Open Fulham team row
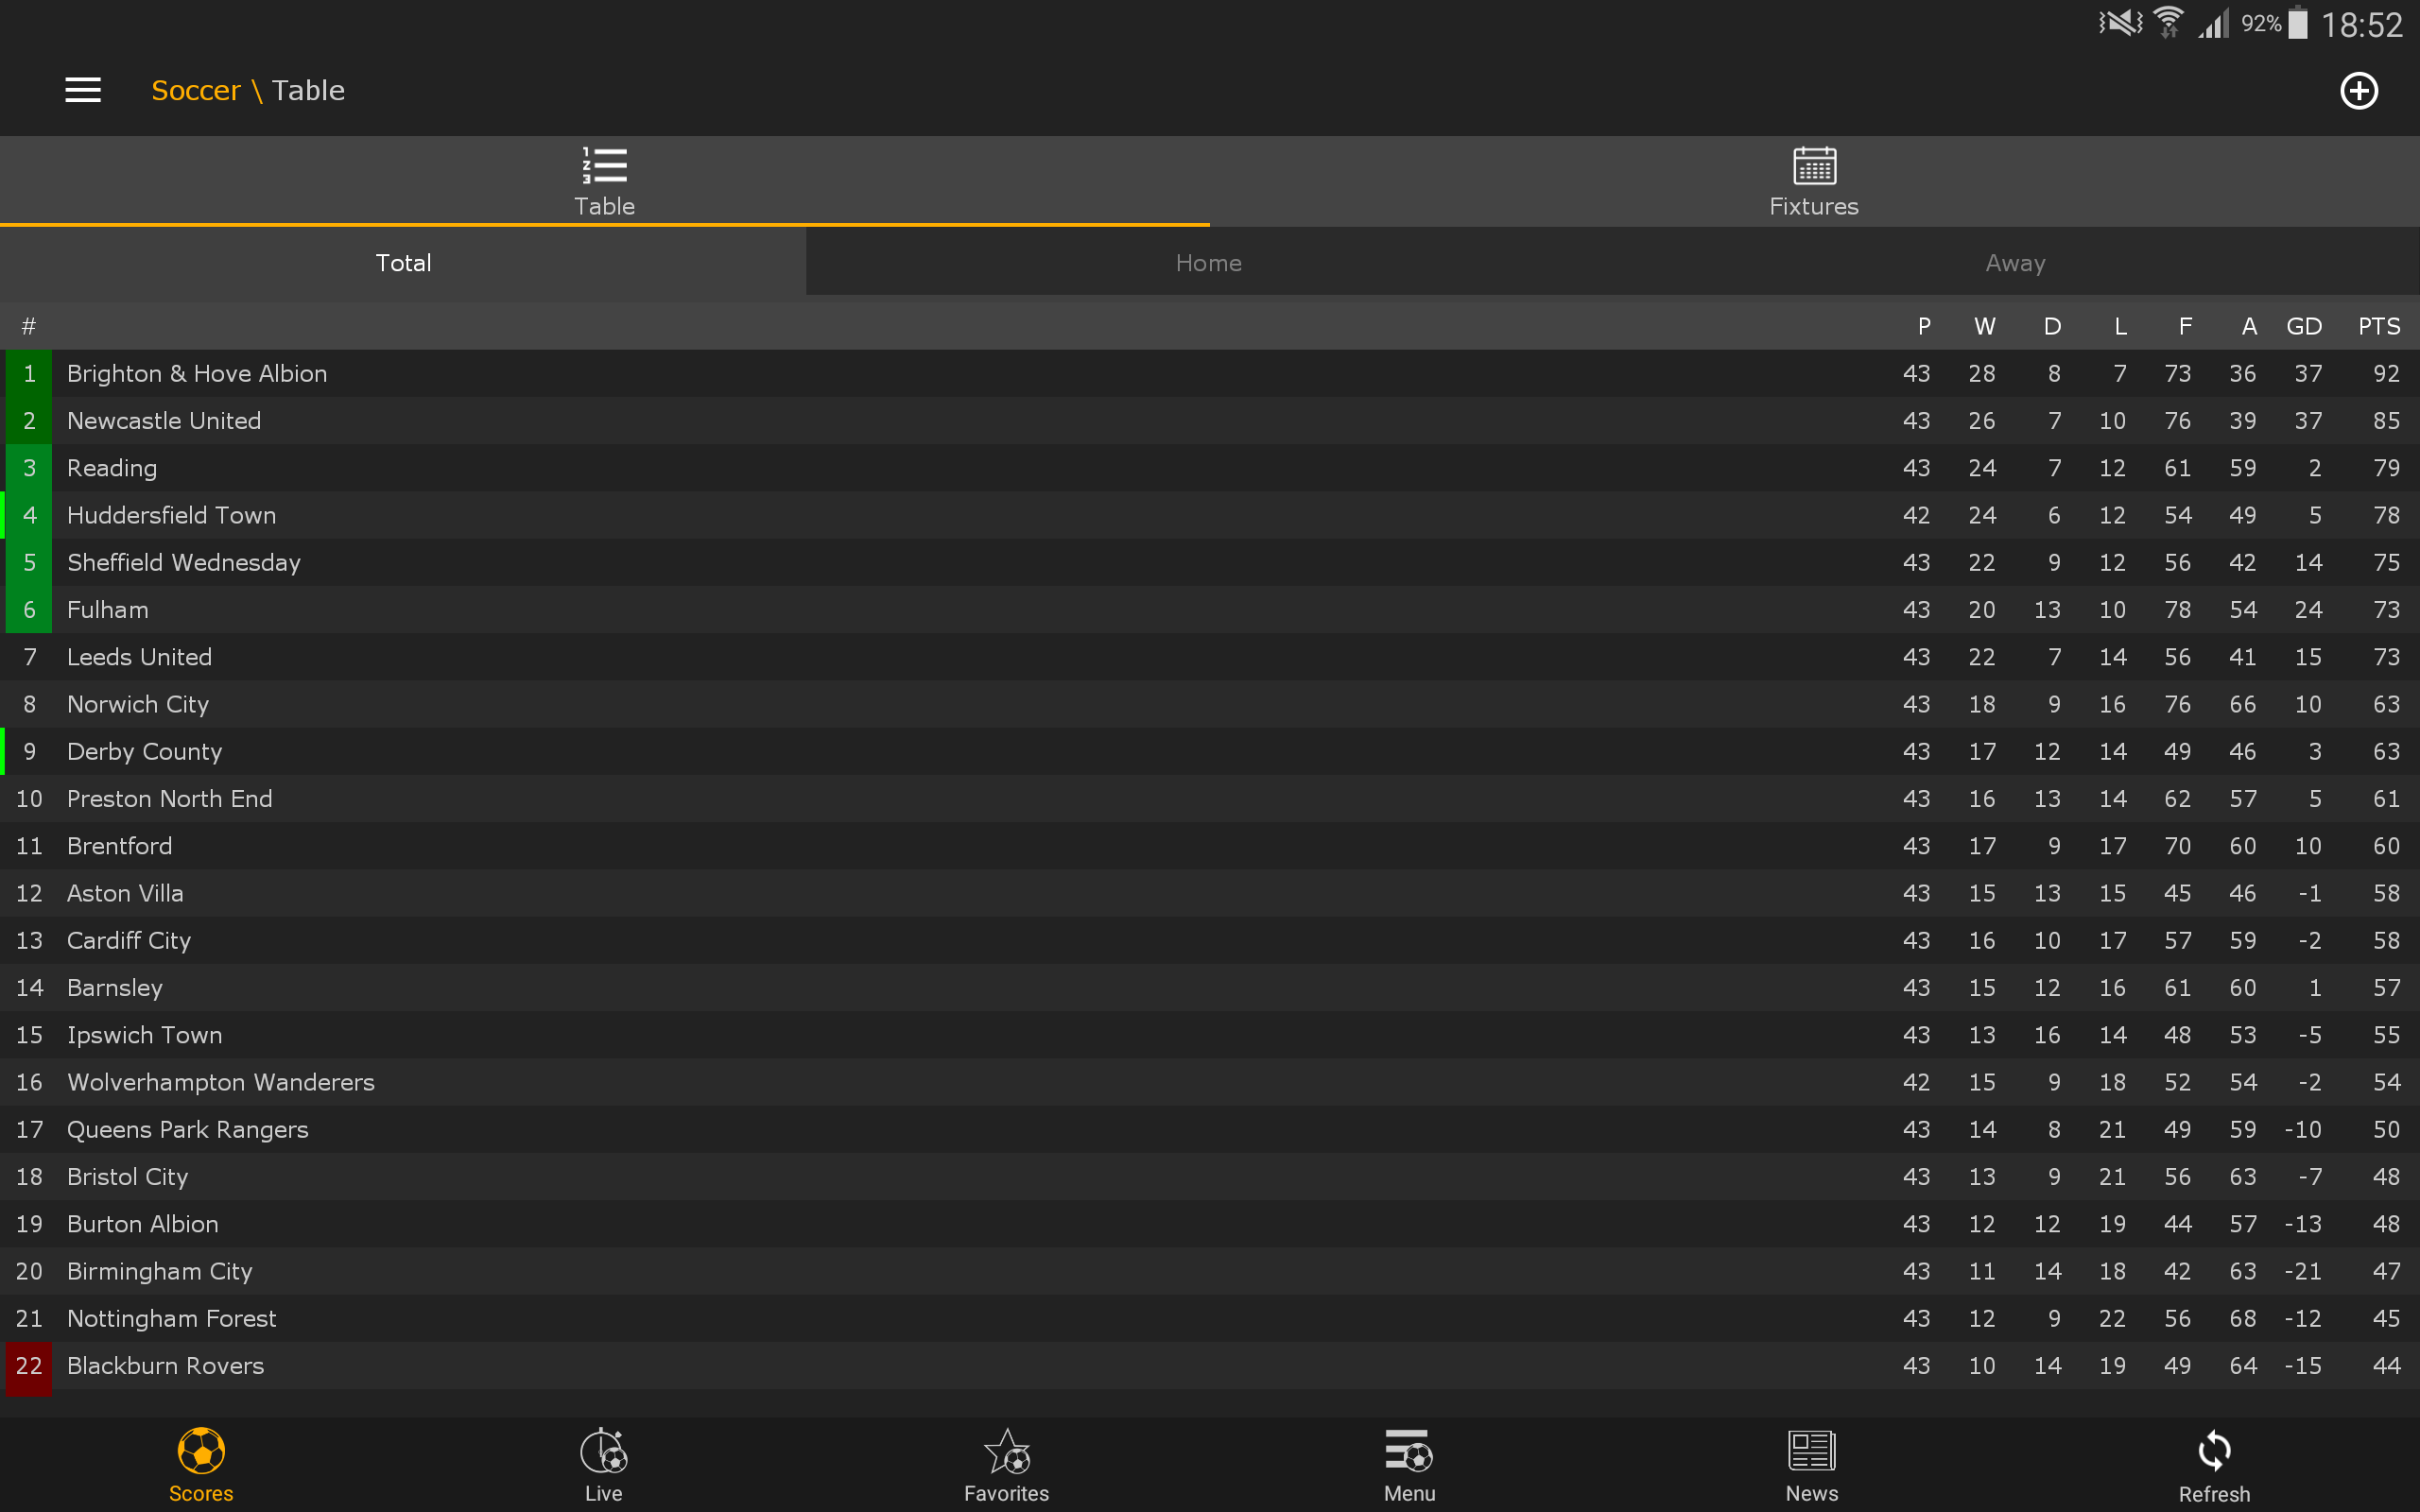The image size is (2420, 1512). 1210,609
